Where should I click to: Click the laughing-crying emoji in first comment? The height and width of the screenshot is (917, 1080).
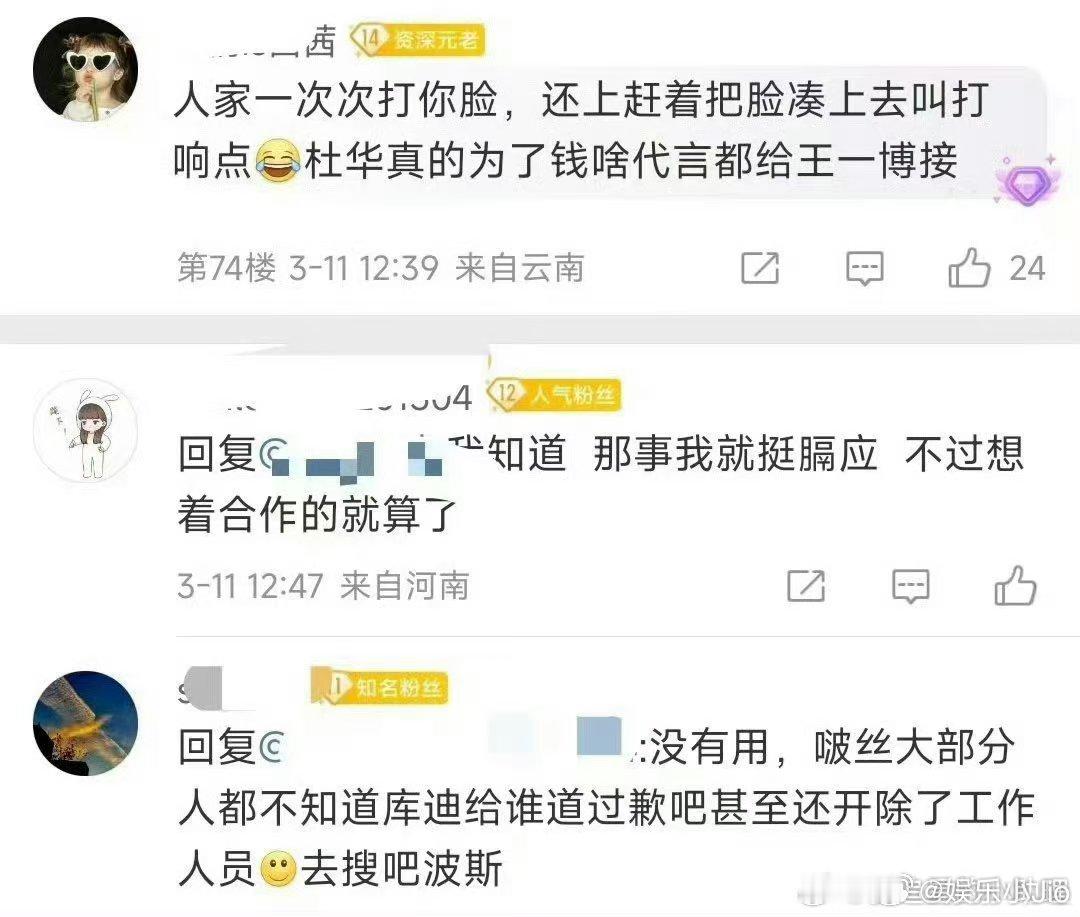pos(278,162)
